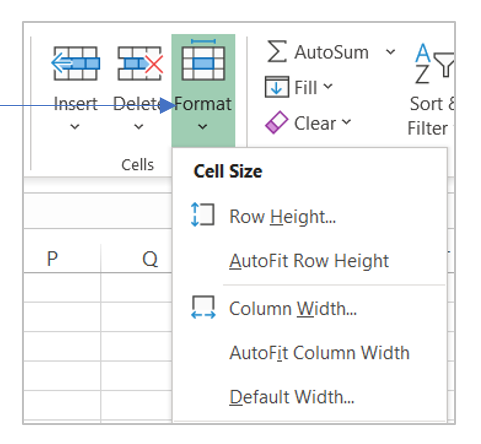Click the Delete cells icon
This screenshot has height=444, width=481.
pyautogui.click(x=140, y=63)
